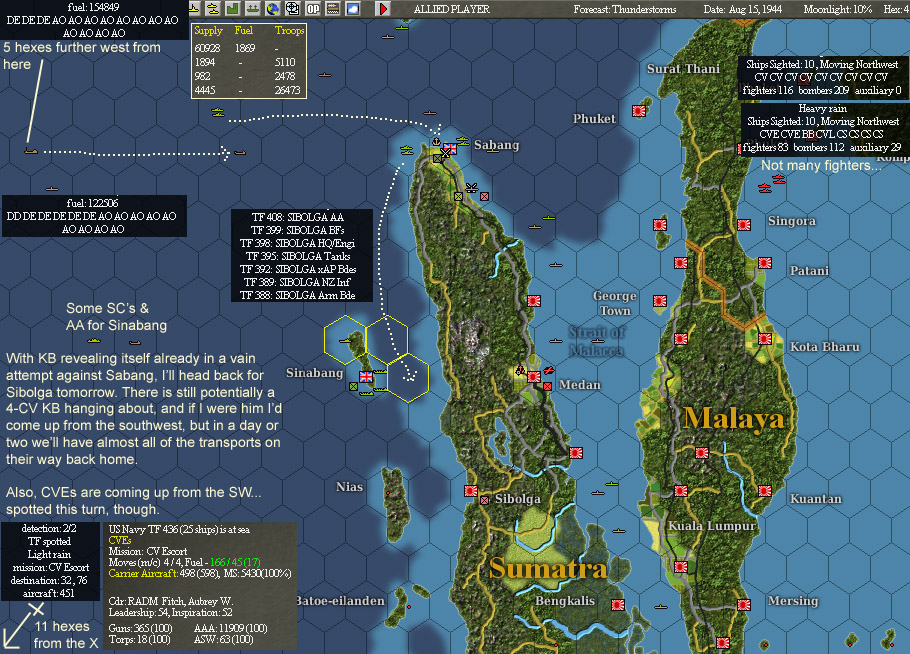Select the Japanese base flag at Sibolga
Image resolution: width=910 pixels, height=654 pixels.
click(x=471, y=491)
